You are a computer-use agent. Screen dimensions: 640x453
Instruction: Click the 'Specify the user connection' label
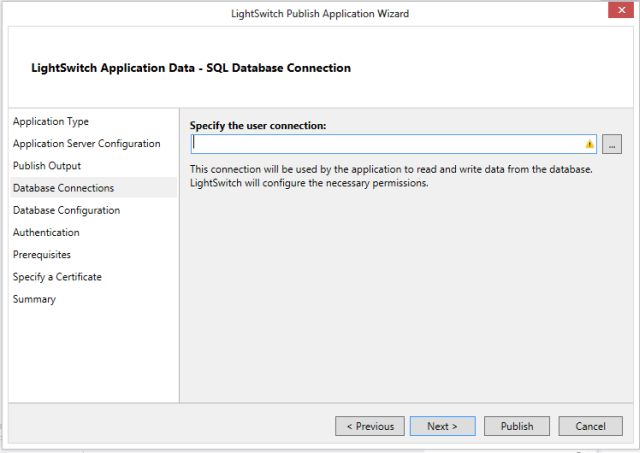258,125
